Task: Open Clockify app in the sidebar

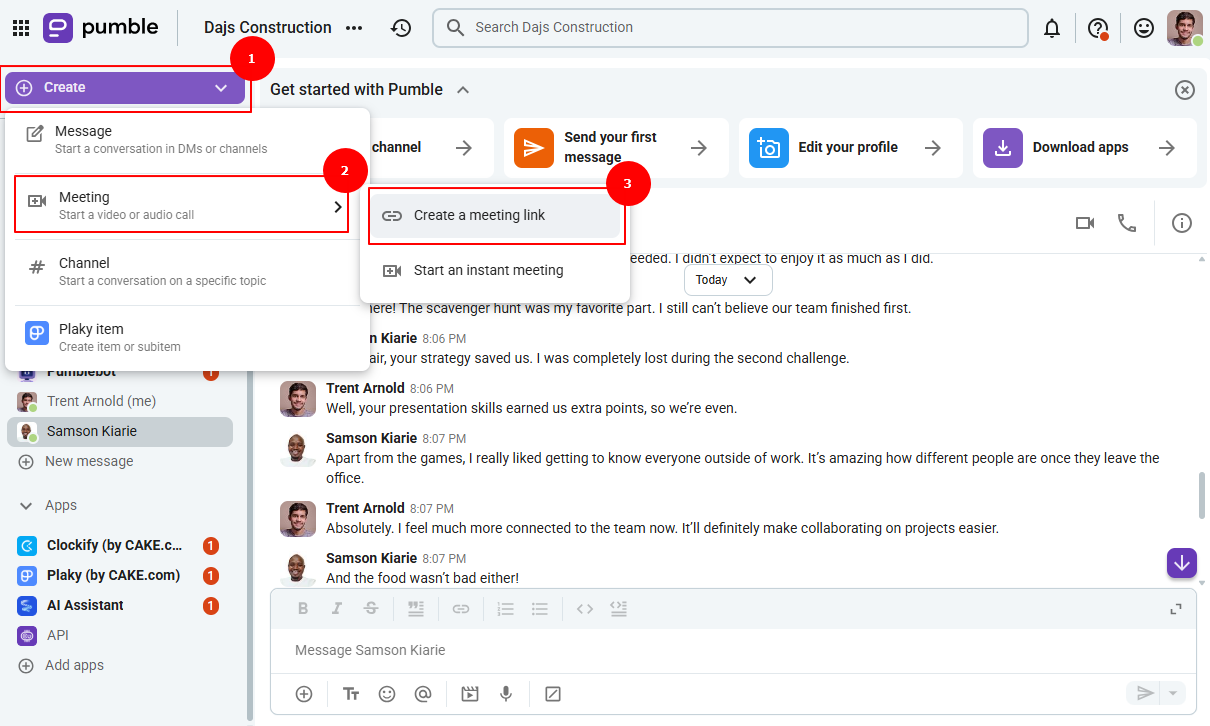Action: [x=120, y=546]
